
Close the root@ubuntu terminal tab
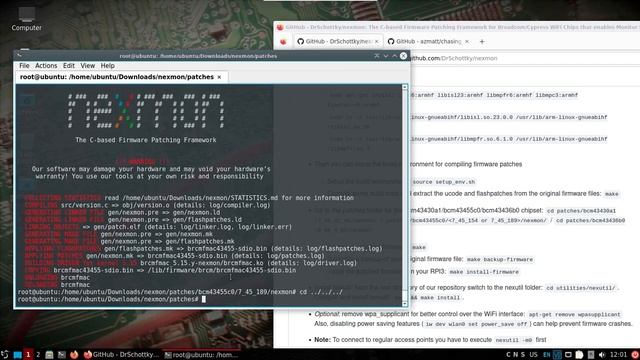(219, 77)
